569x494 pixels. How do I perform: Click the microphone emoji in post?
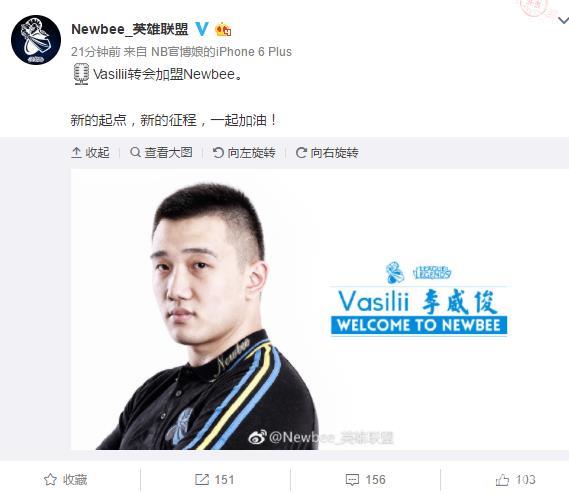coord(81,74)
